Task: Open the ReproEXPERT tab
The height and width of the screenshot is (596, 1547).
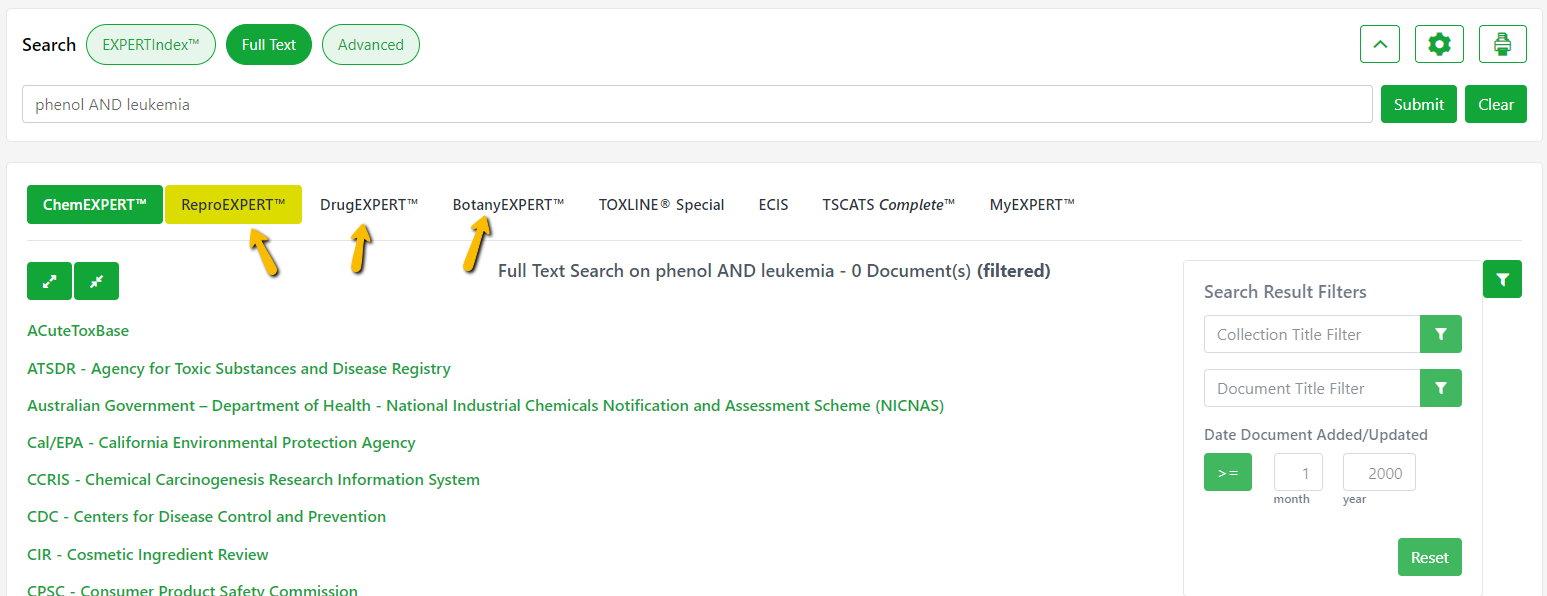Action: point(233,205)
